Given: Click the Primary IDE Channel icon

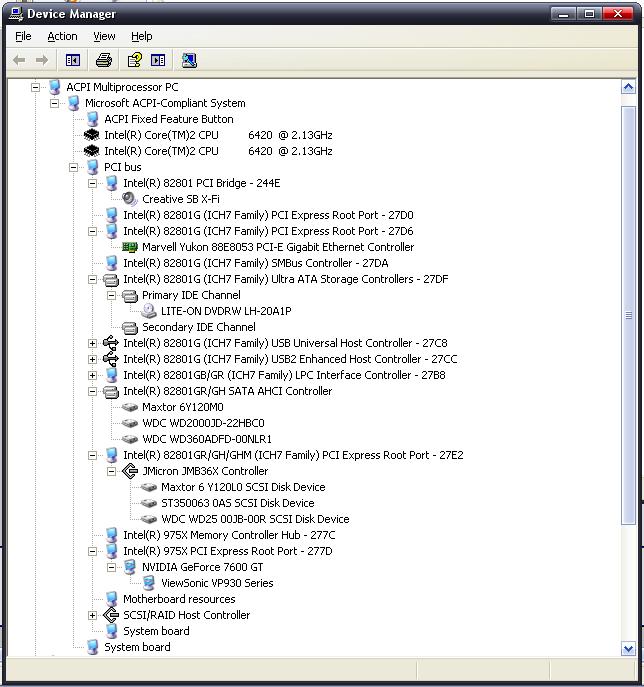Looking at the screenshot, I should click(130, 296).
